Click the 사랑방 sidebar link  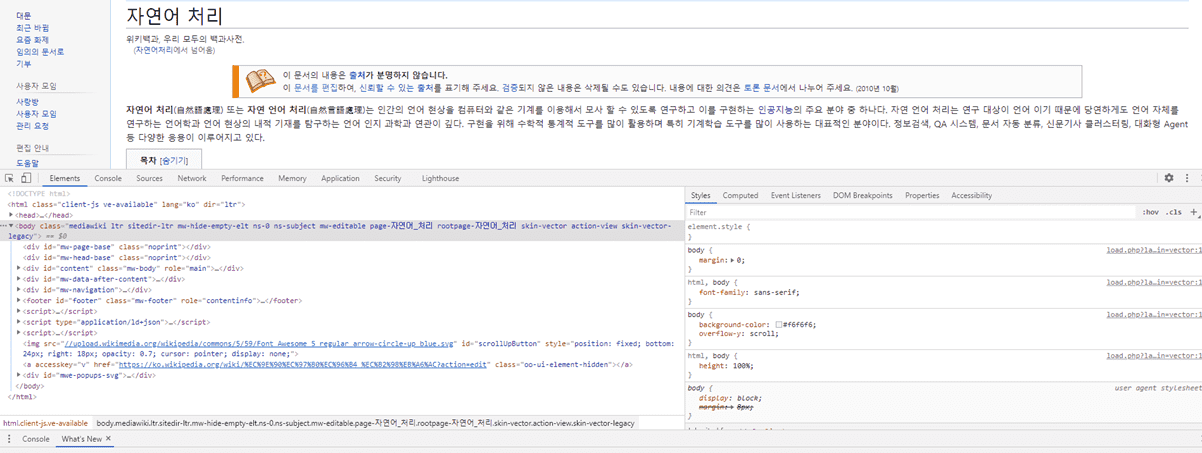27,102
